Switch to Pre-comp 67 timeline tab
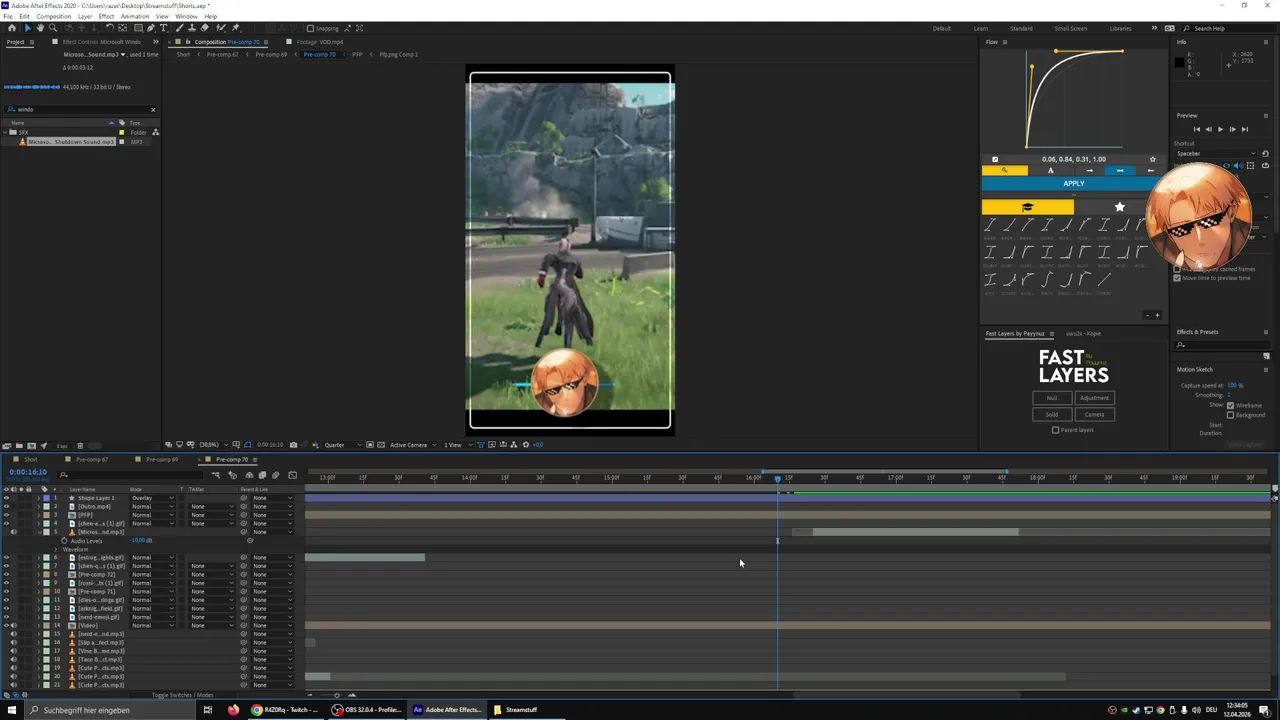Viewport: 1280px width, 720px height. [91, 460]
